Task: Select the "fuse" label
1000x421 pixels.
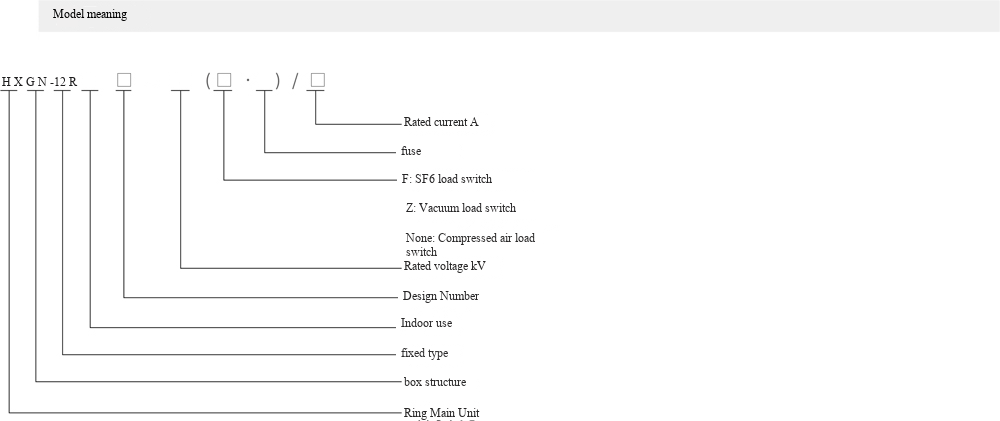Action: (411, 151)
